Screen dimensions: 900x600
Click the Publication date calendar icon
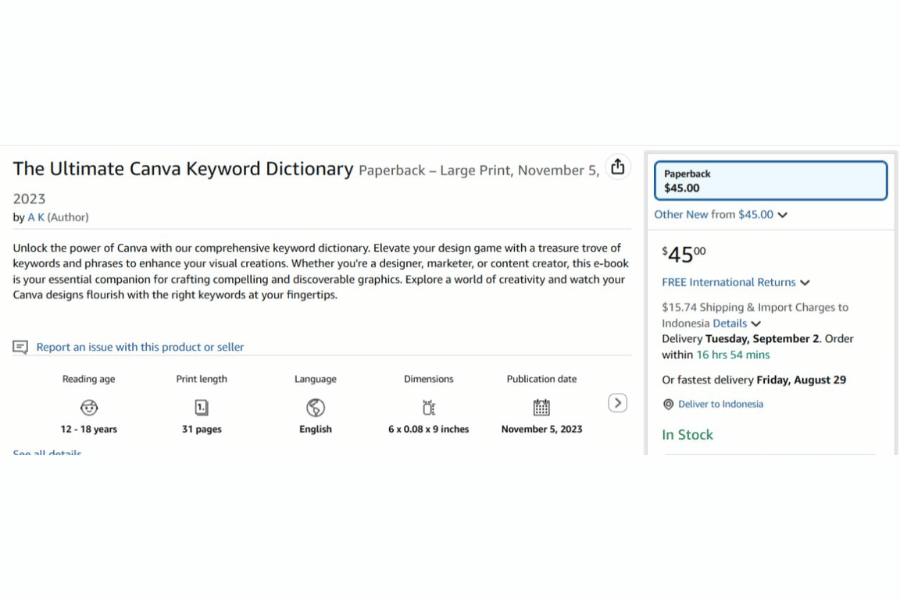(541, 407)
